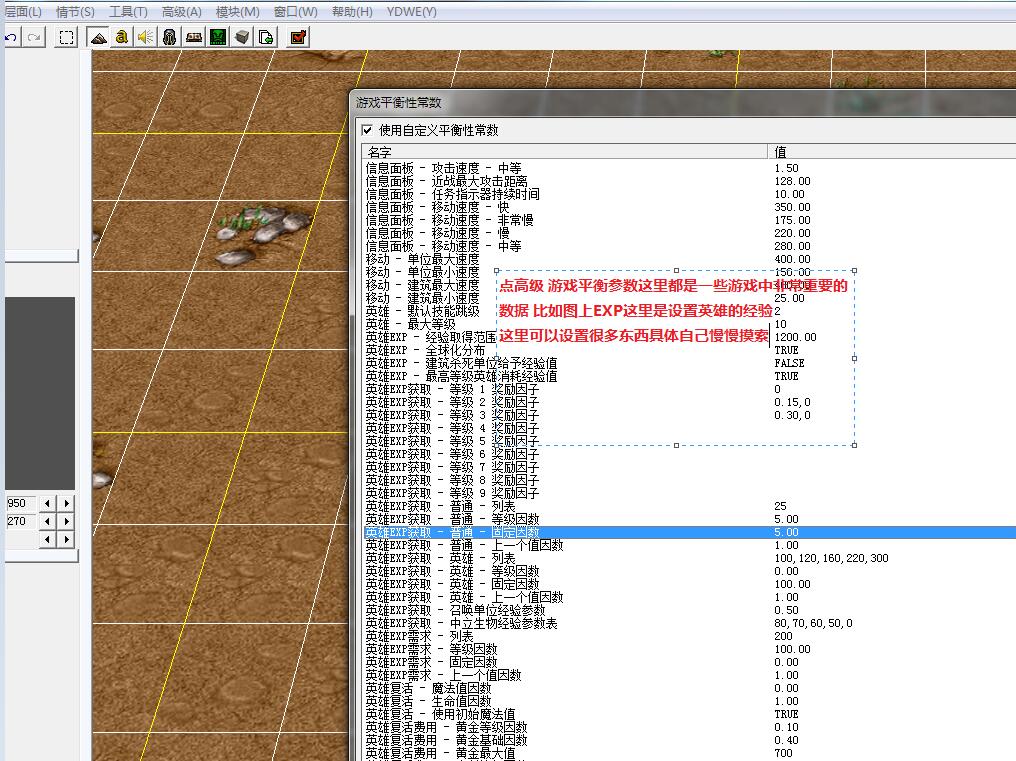Click right arrow next to the 950 field

tap(66, 503)
